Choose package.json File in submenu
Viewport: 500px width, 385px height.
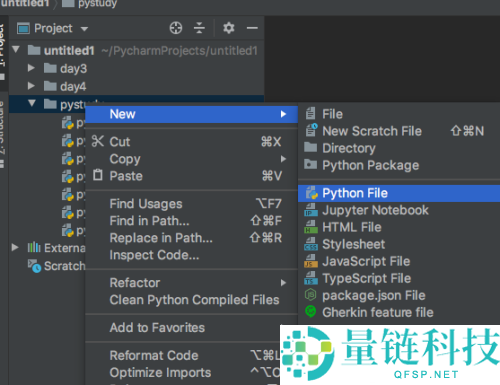pos(399,295)
